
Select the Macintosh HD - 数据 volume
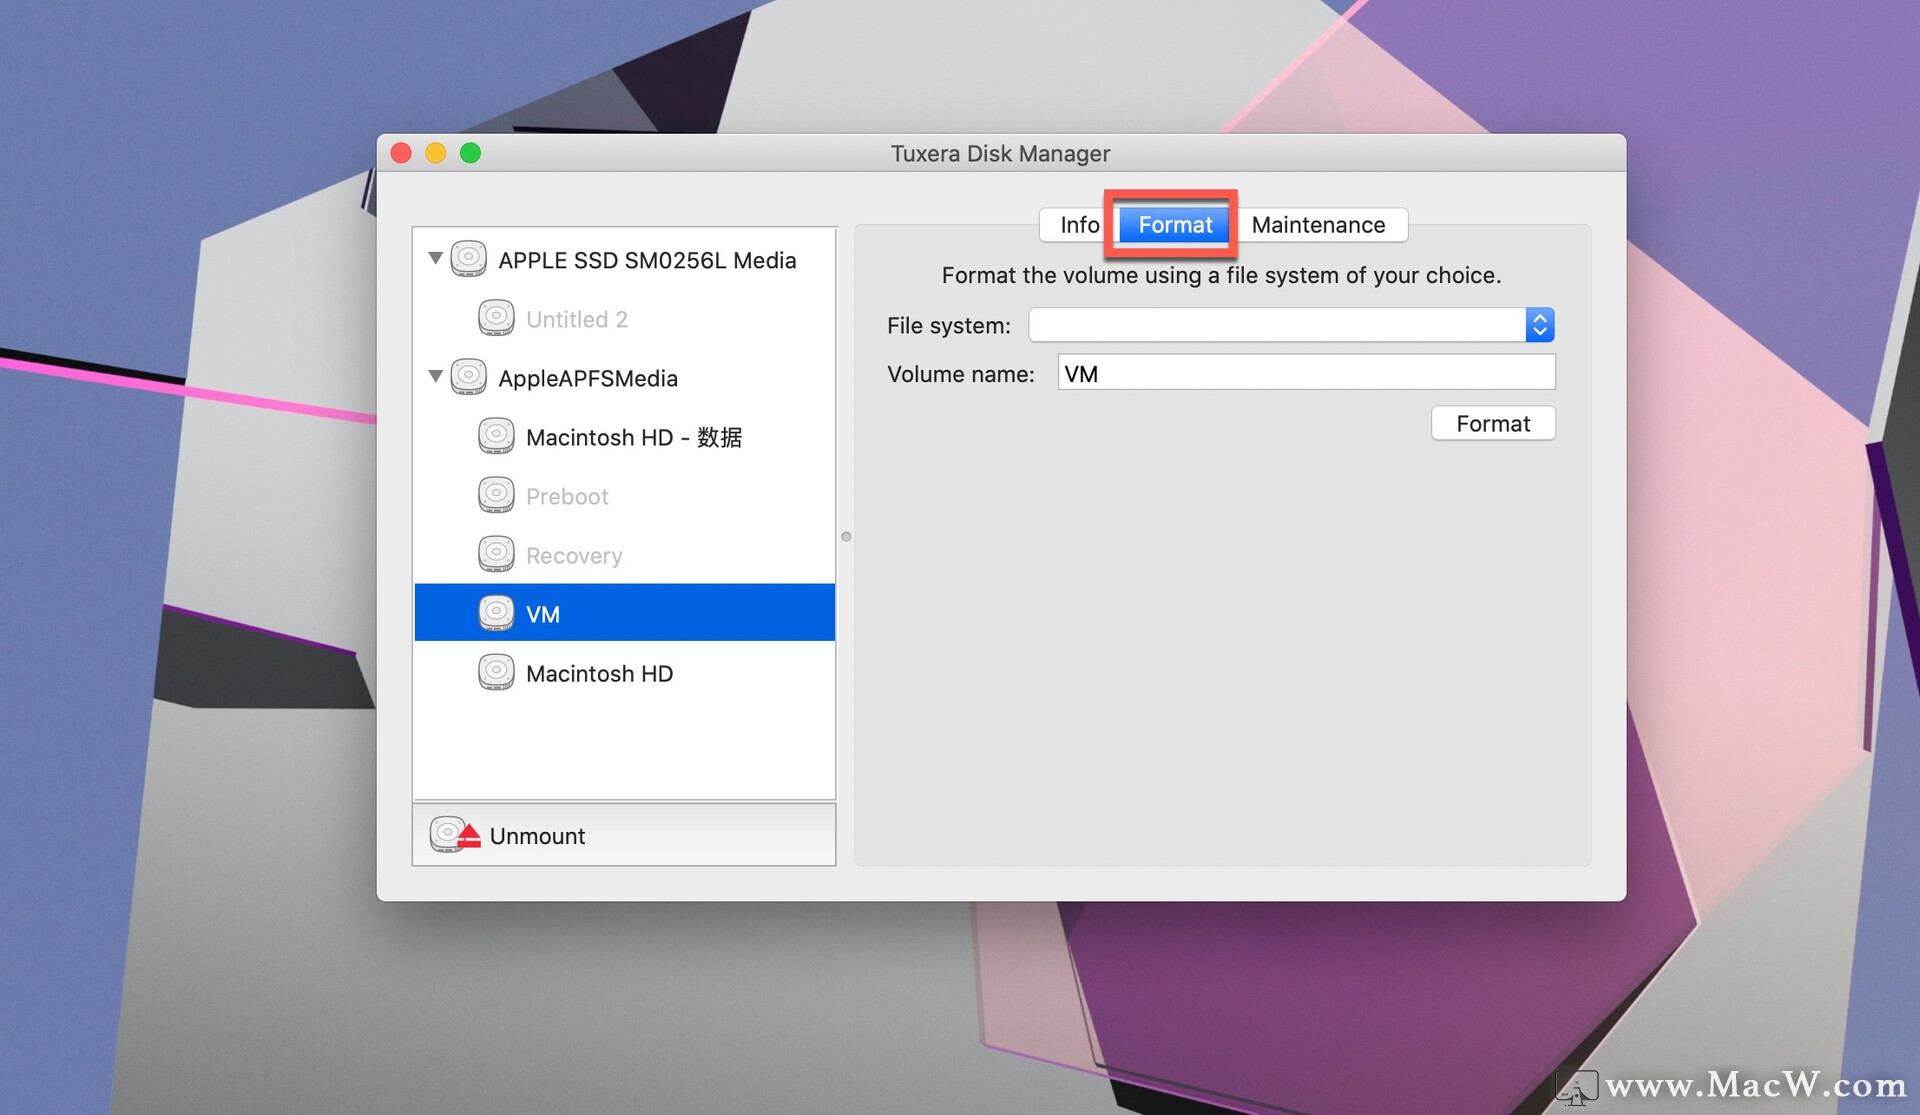click(633, 437)
